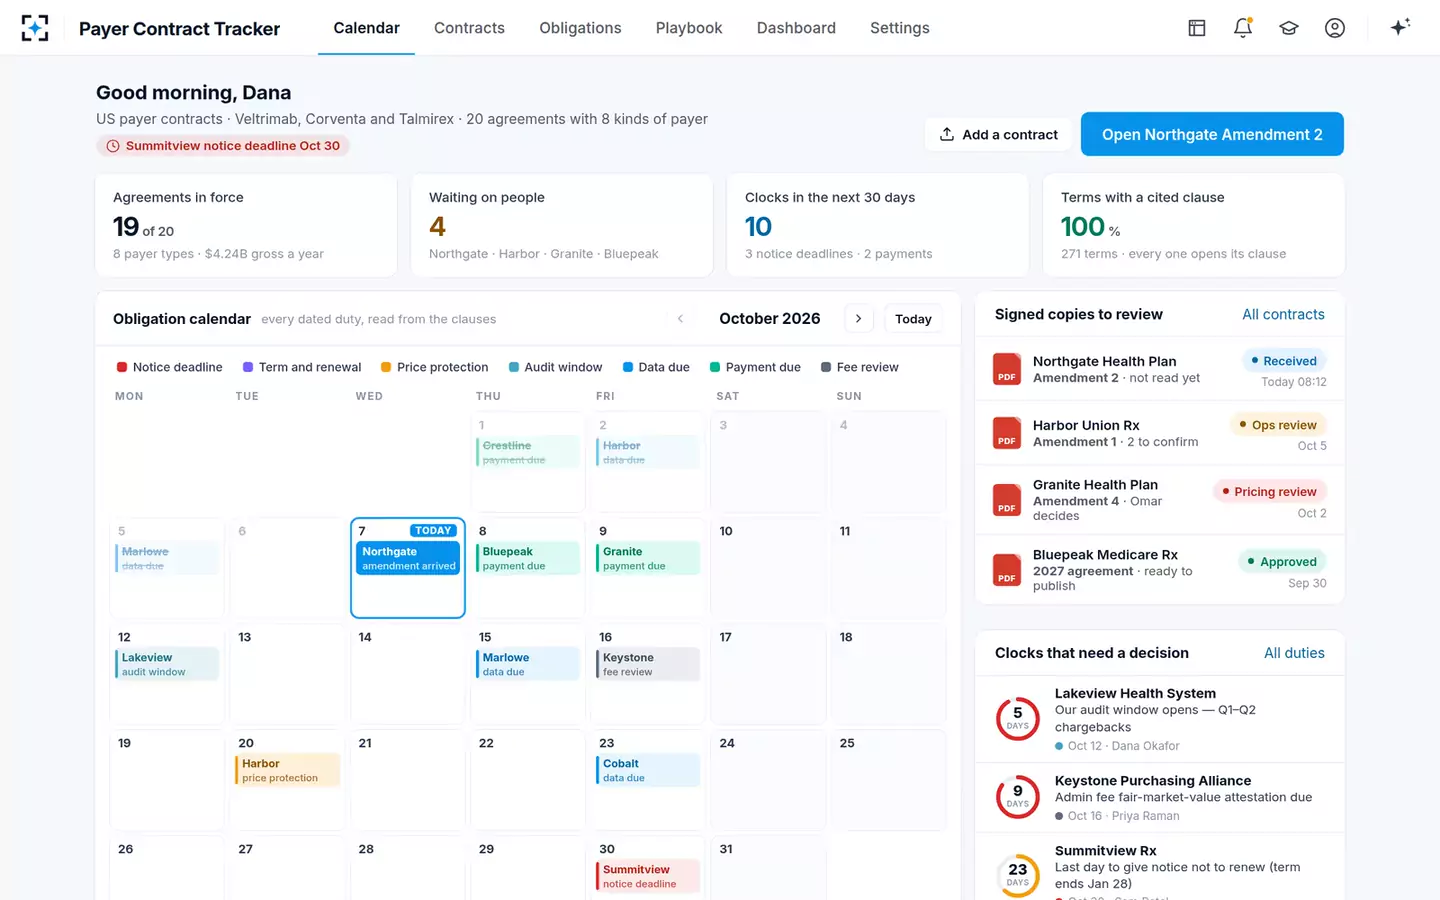Open the Harbor price protection event

click(x=288, y=770)
